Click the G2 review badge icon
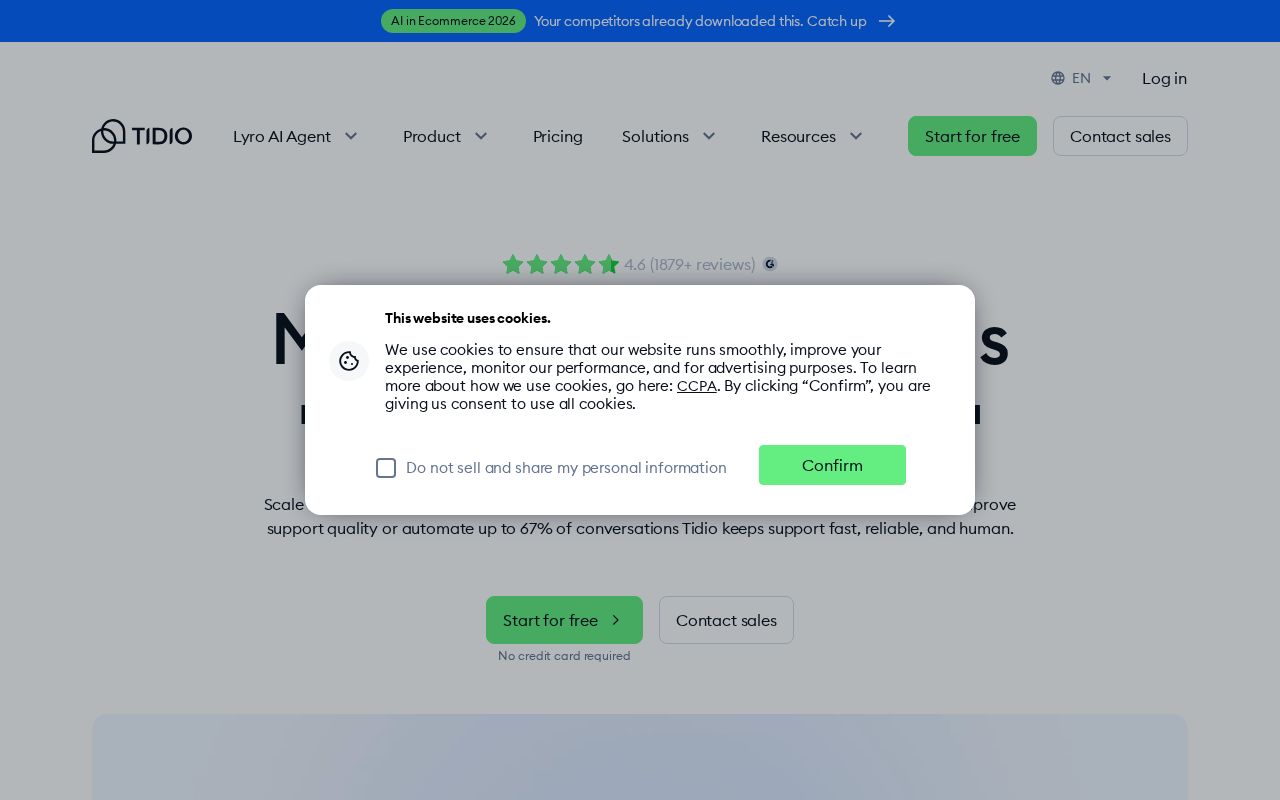Screen dimensions: 1280x800 [770, 264]
